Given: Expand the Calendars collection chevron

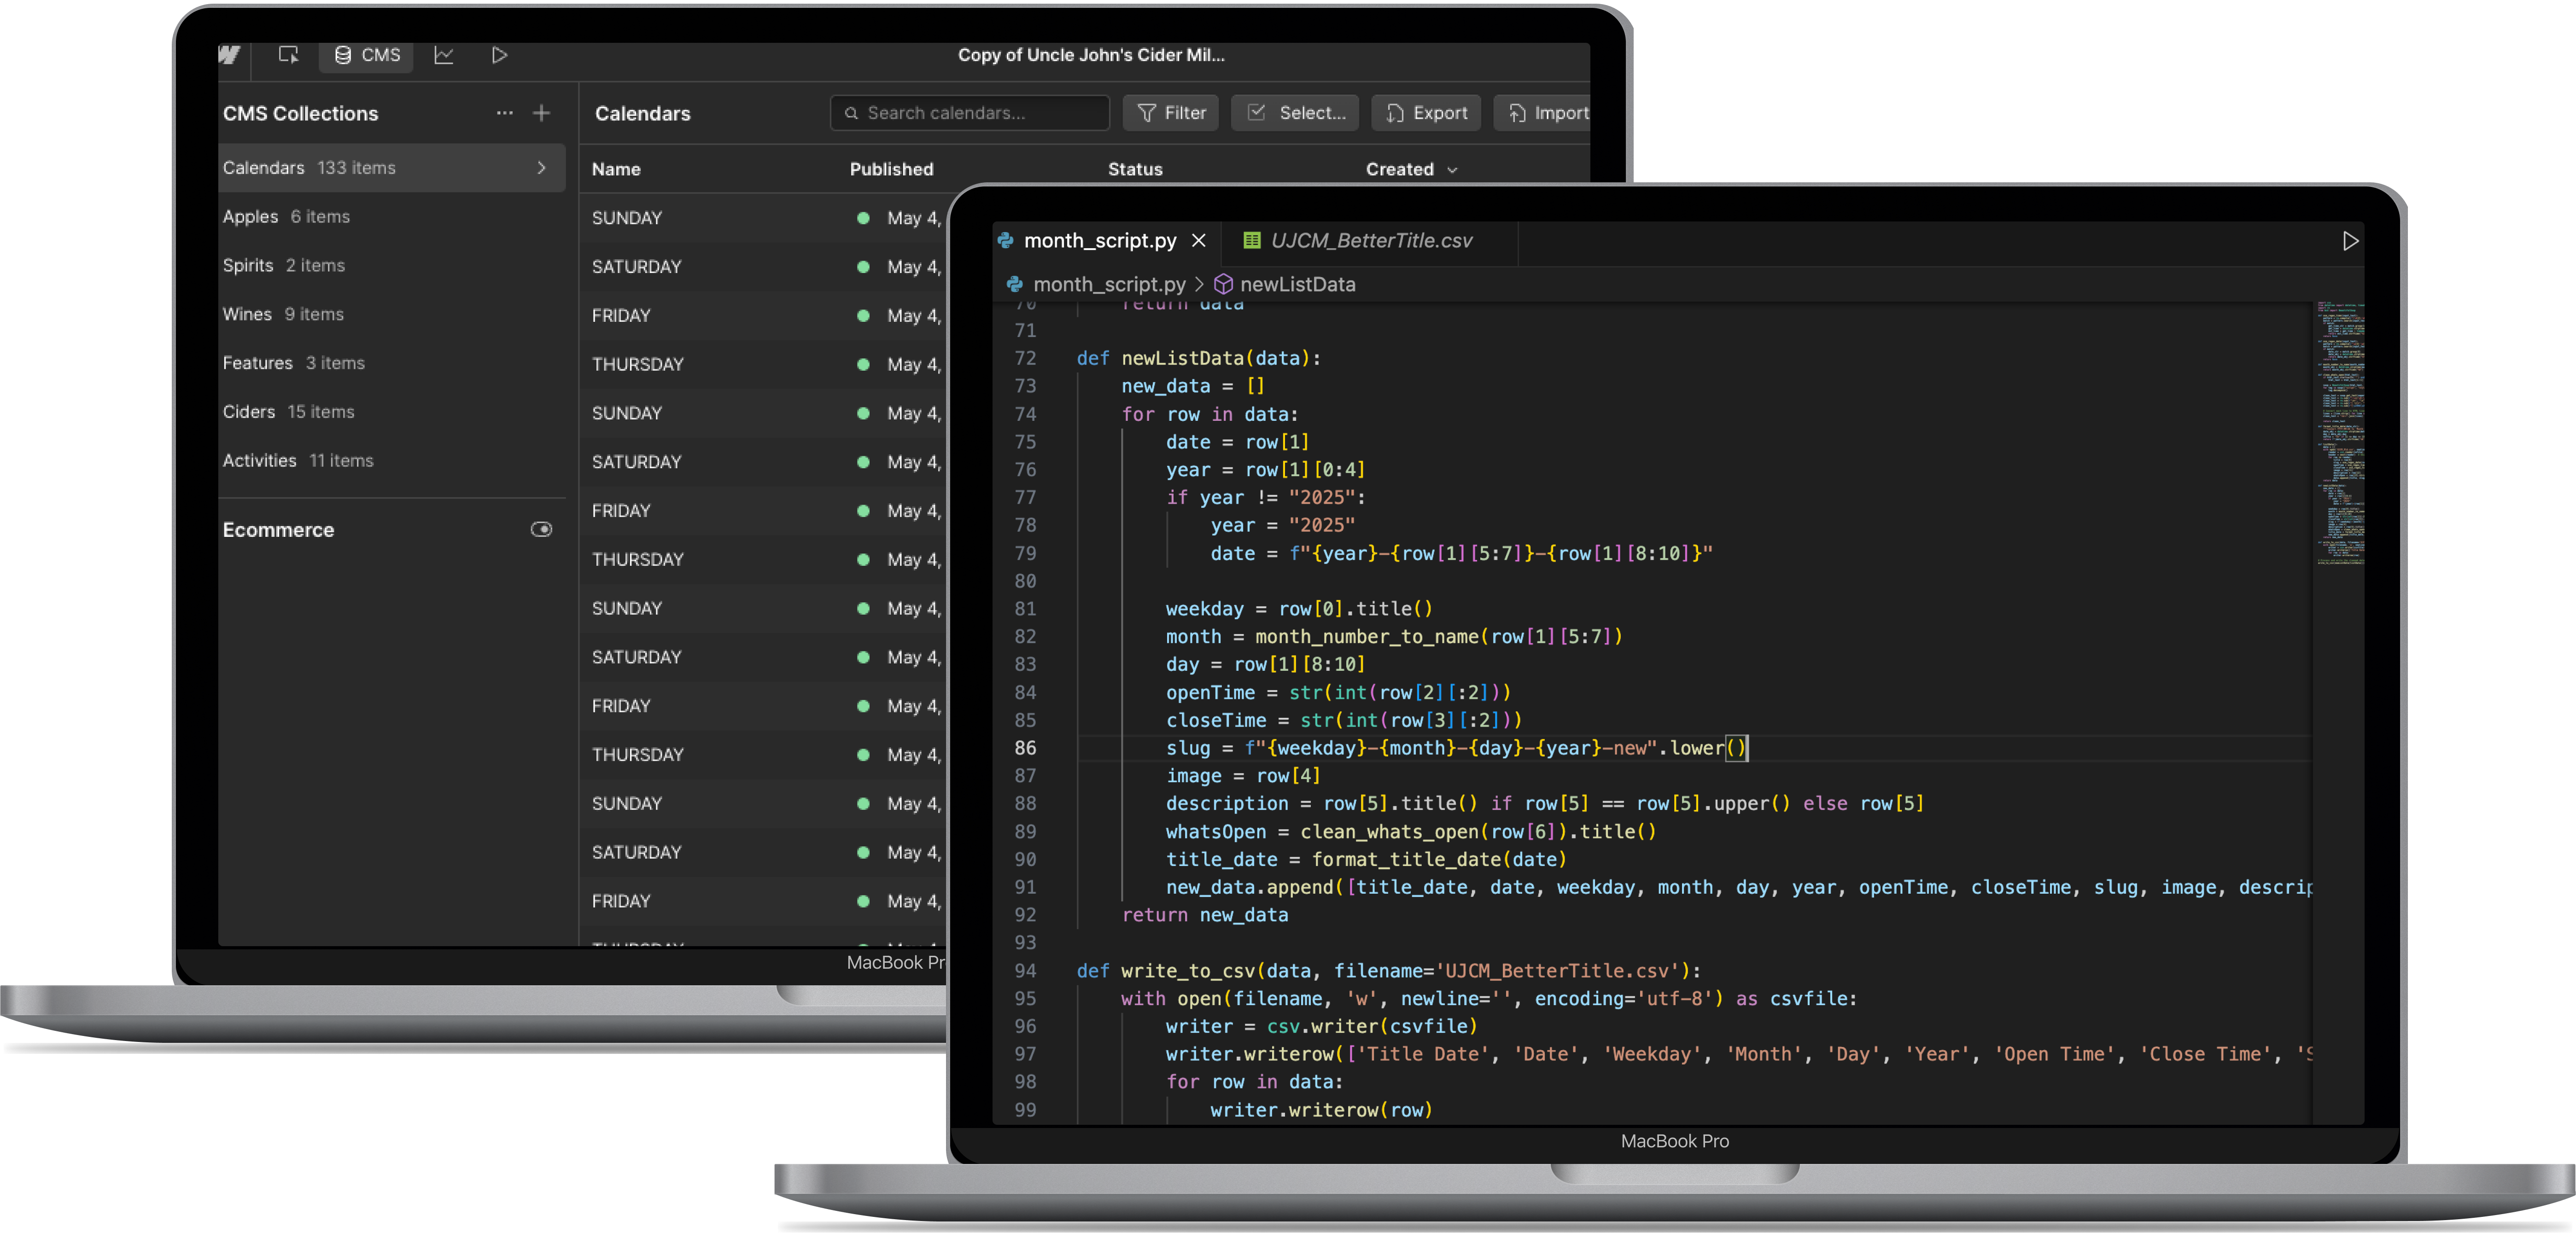Looking at the screenshot, I should 541,168.
